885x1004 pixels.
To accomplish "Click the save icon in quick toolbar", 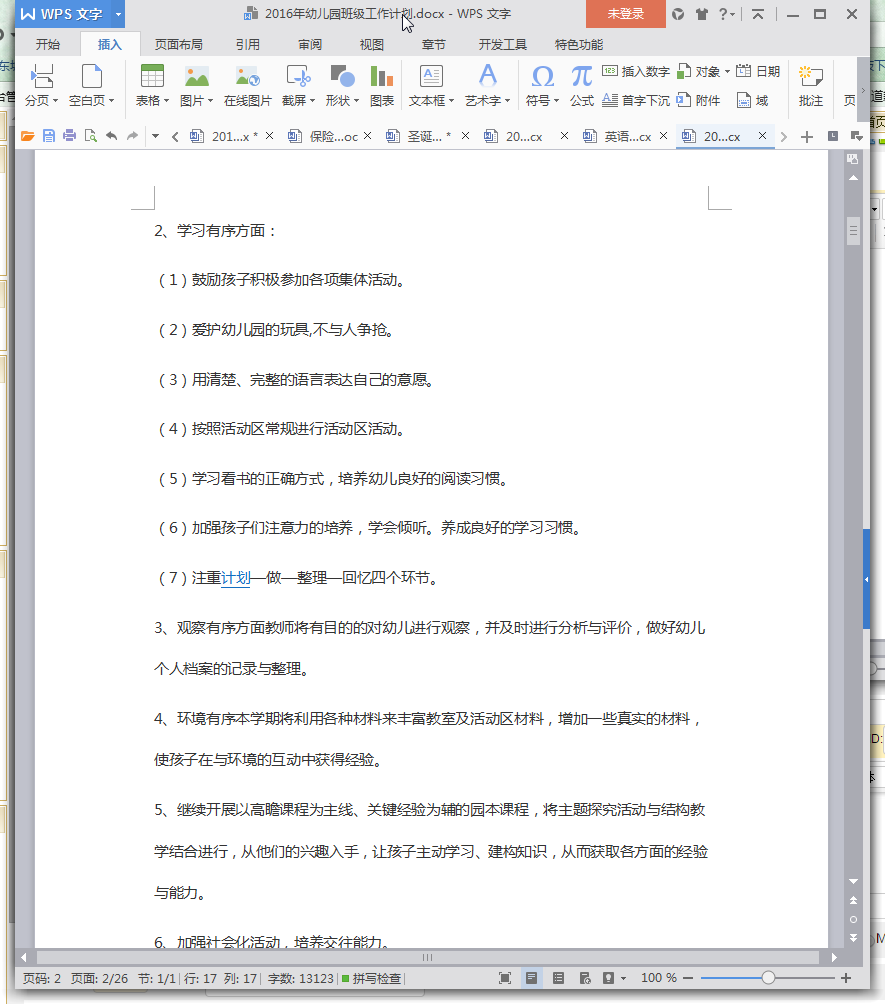I will pyautogui.click(x=49, y=136).
